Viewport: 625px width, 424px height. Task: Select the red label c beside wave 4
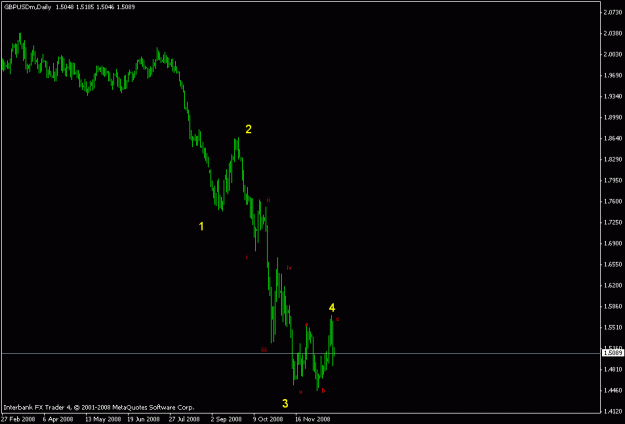(x=338, y=319)
